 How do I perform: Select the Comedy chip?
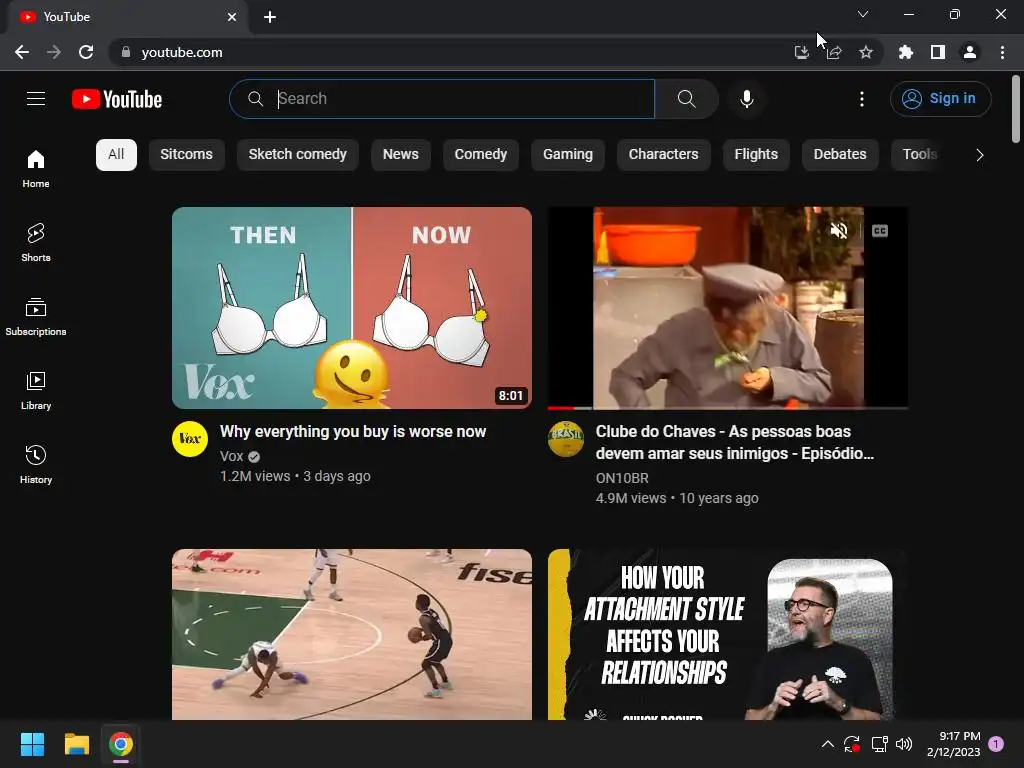481,155
